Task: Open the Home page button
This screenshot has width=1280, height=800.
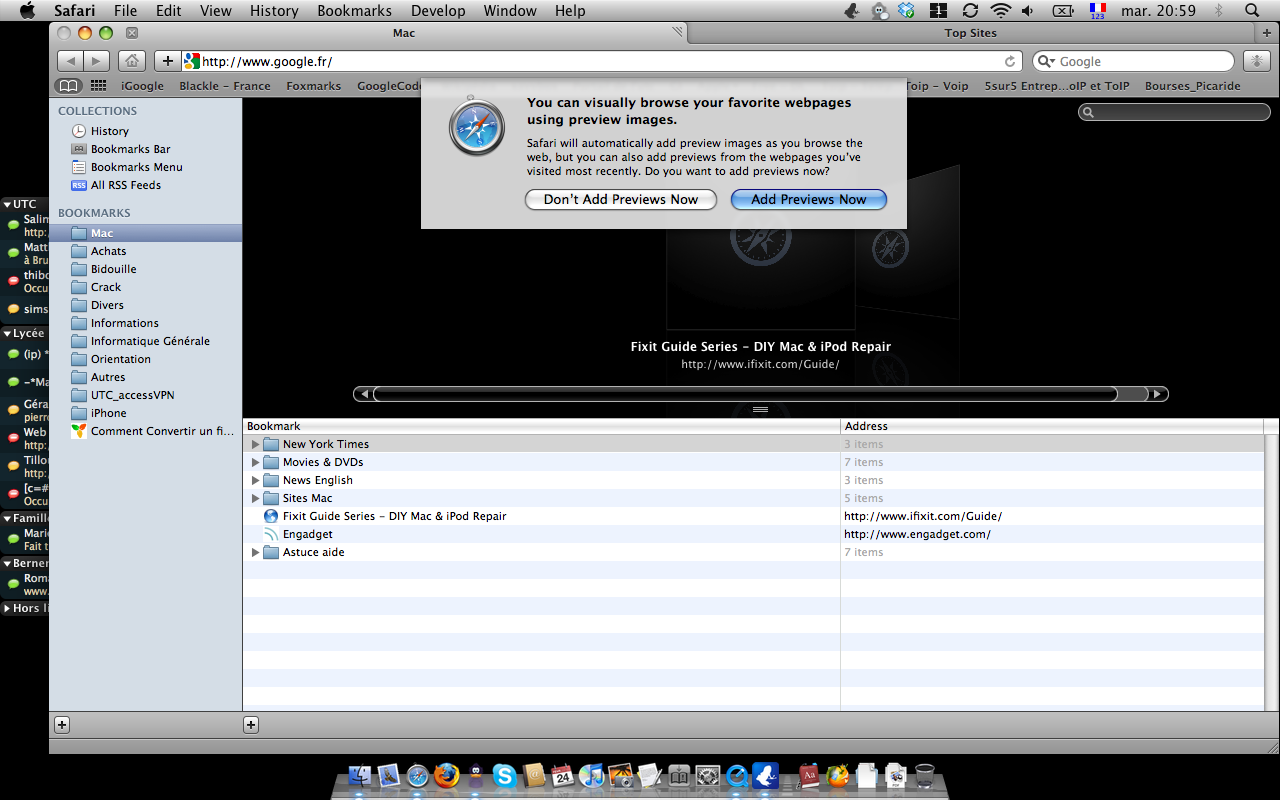Action: pyautogui.click(x=132, y=61)
